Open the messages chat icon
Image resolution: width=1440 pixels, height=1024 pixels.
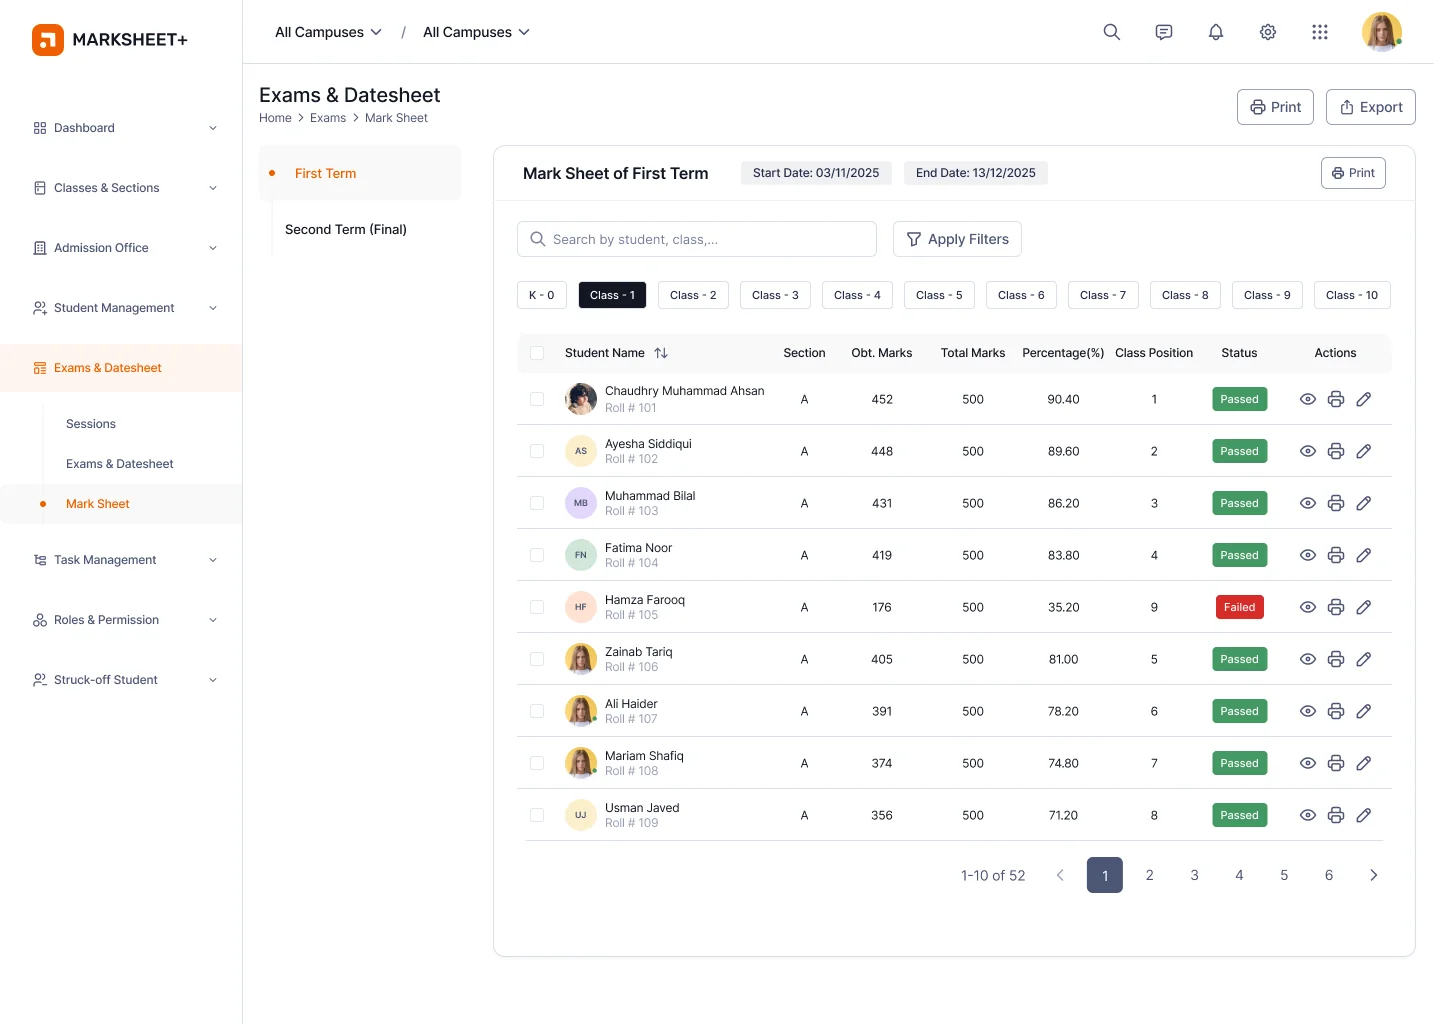coord(1163,32)
